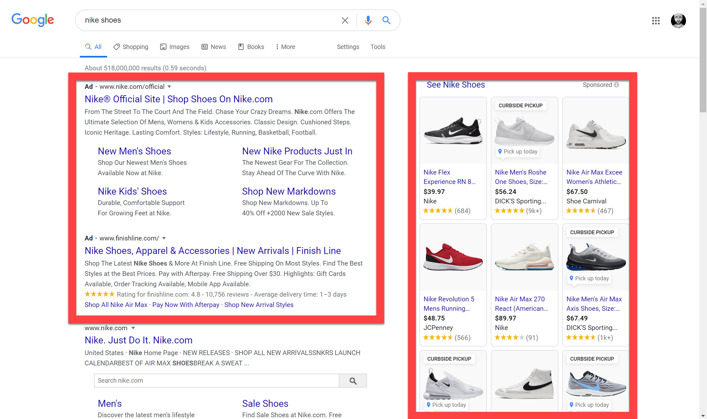The width and height of the screenshot is (707, 419).
Task: Click the JCPenney seller name
Action: tap(438, 328)
